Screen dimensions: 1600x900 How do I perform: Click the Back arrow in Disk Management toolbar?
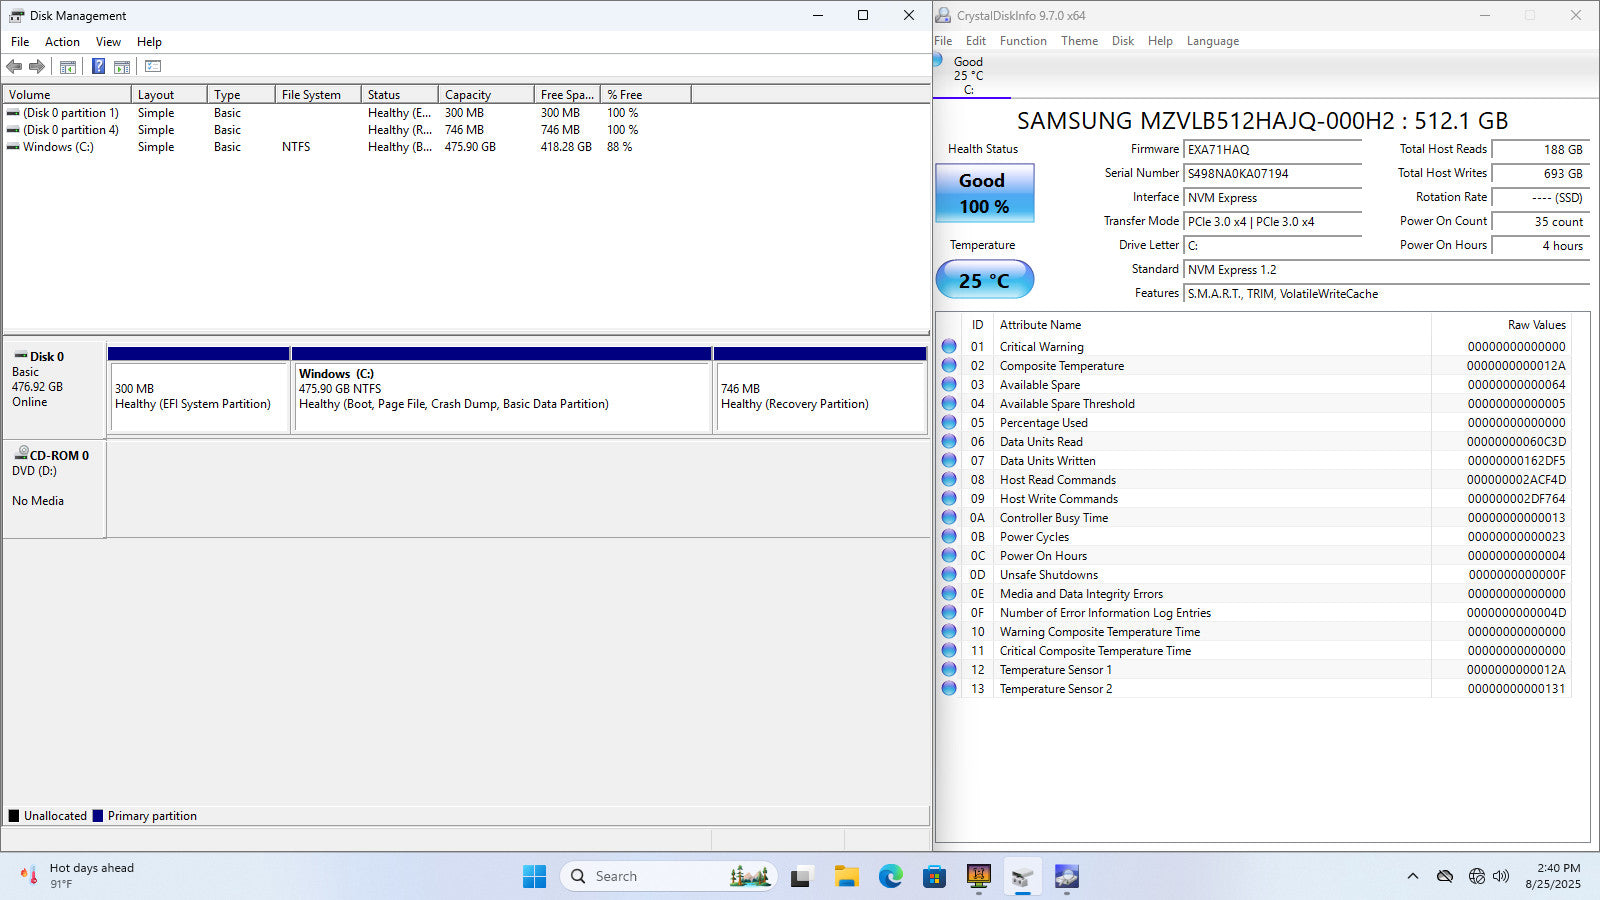coord(14,67)
